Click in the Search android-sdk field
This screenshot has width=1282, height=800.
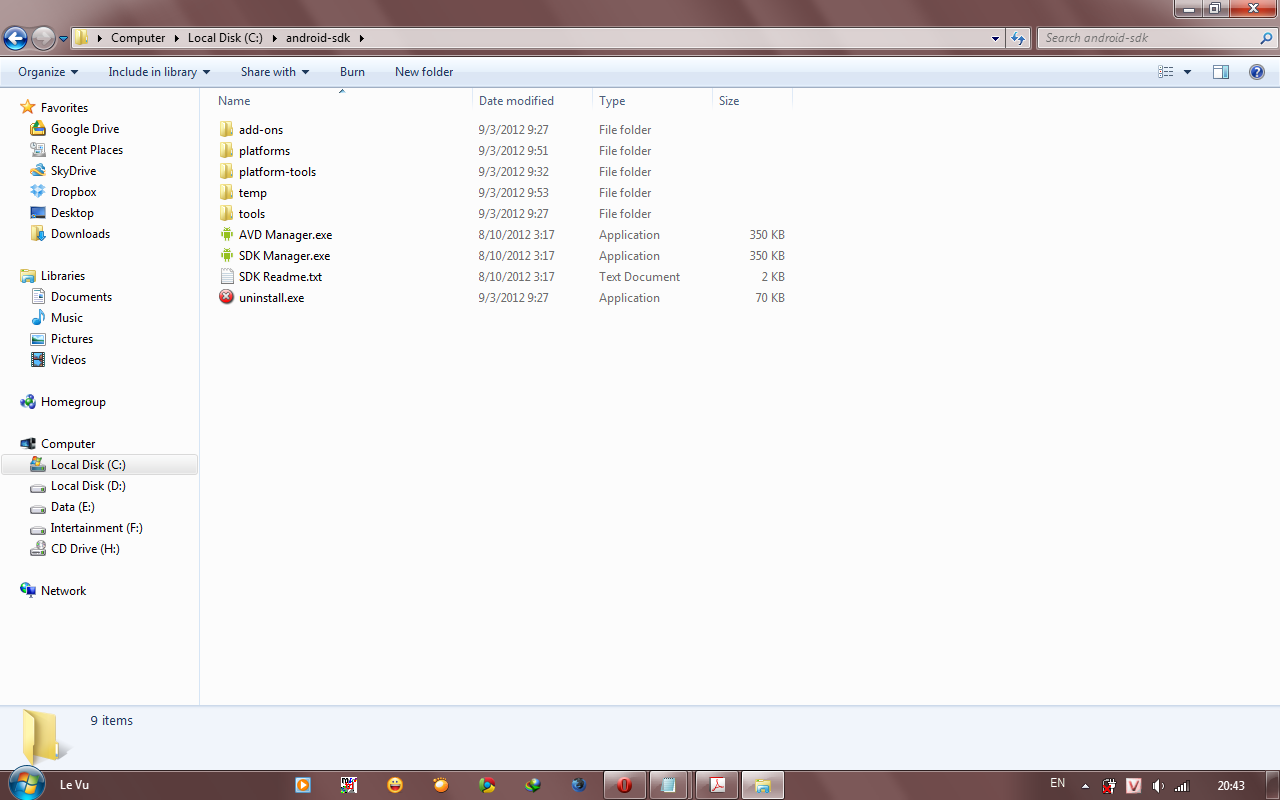coord(1147,38)
